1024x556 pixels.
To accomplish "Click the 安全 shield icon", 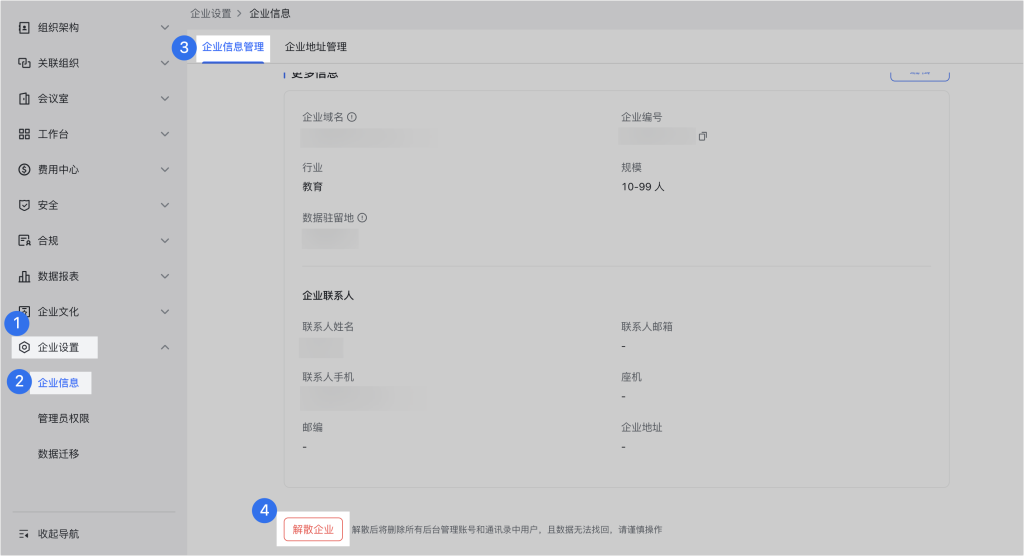I will 24,205.
